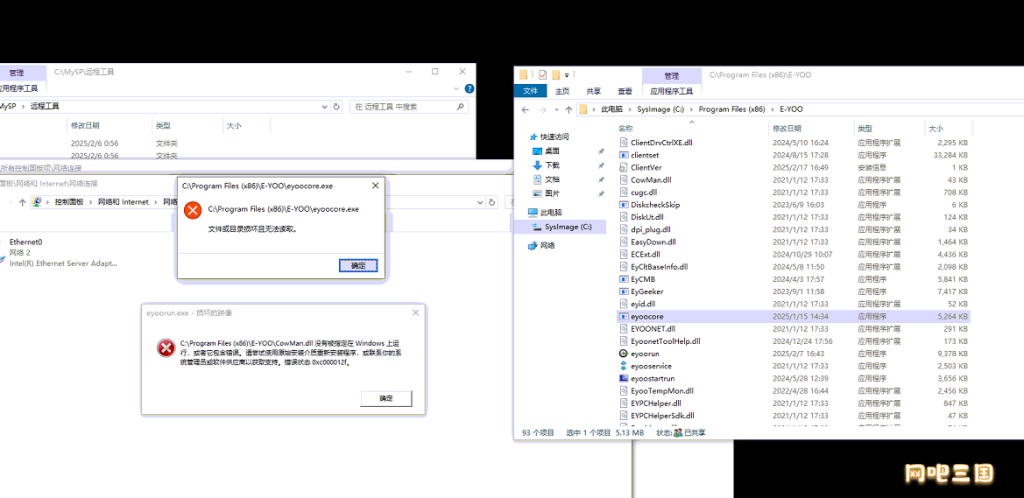
Task: Close the eyoocore.exe error dialog
Action: [376, 185]
